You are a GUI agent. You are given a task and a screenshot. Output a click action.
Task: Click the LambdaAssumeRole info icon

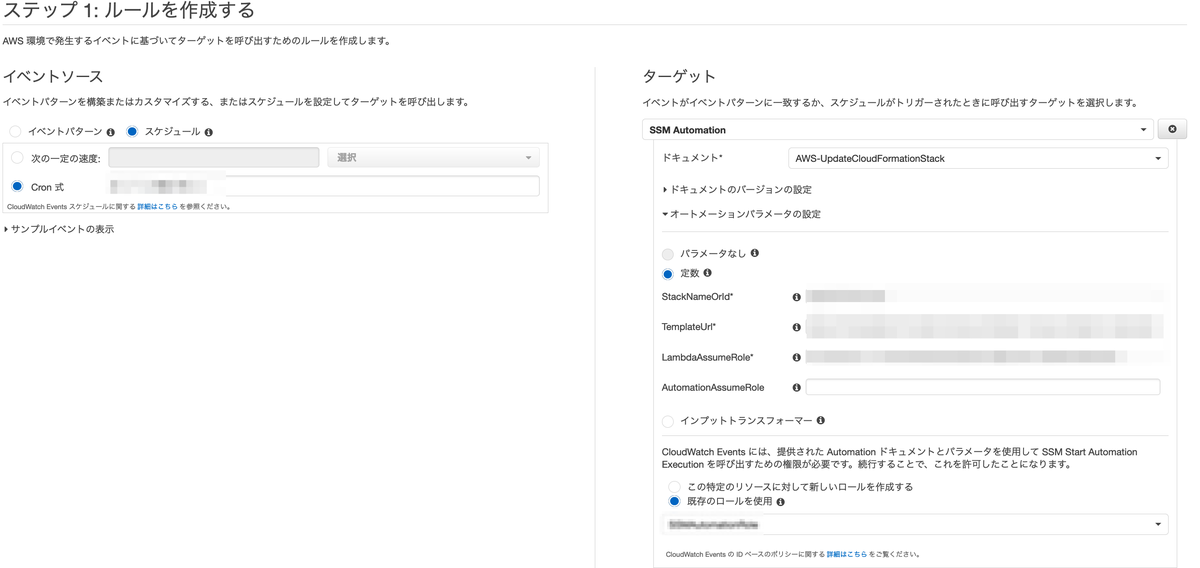[797, 357]
